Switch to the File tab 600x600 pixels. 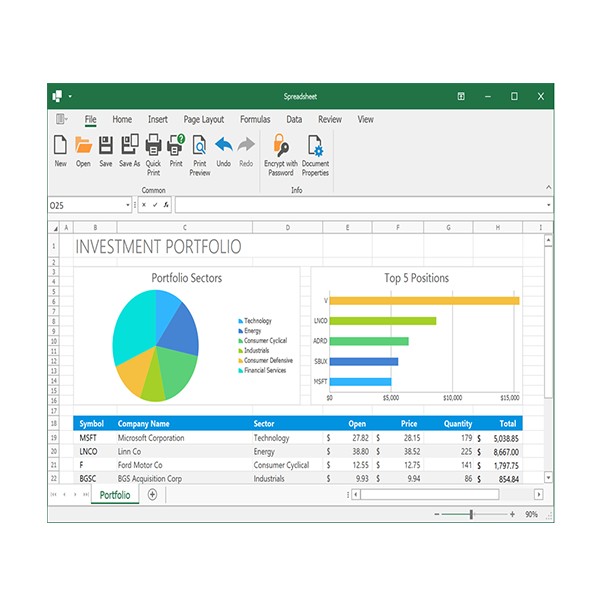click(x=91, y=119)
